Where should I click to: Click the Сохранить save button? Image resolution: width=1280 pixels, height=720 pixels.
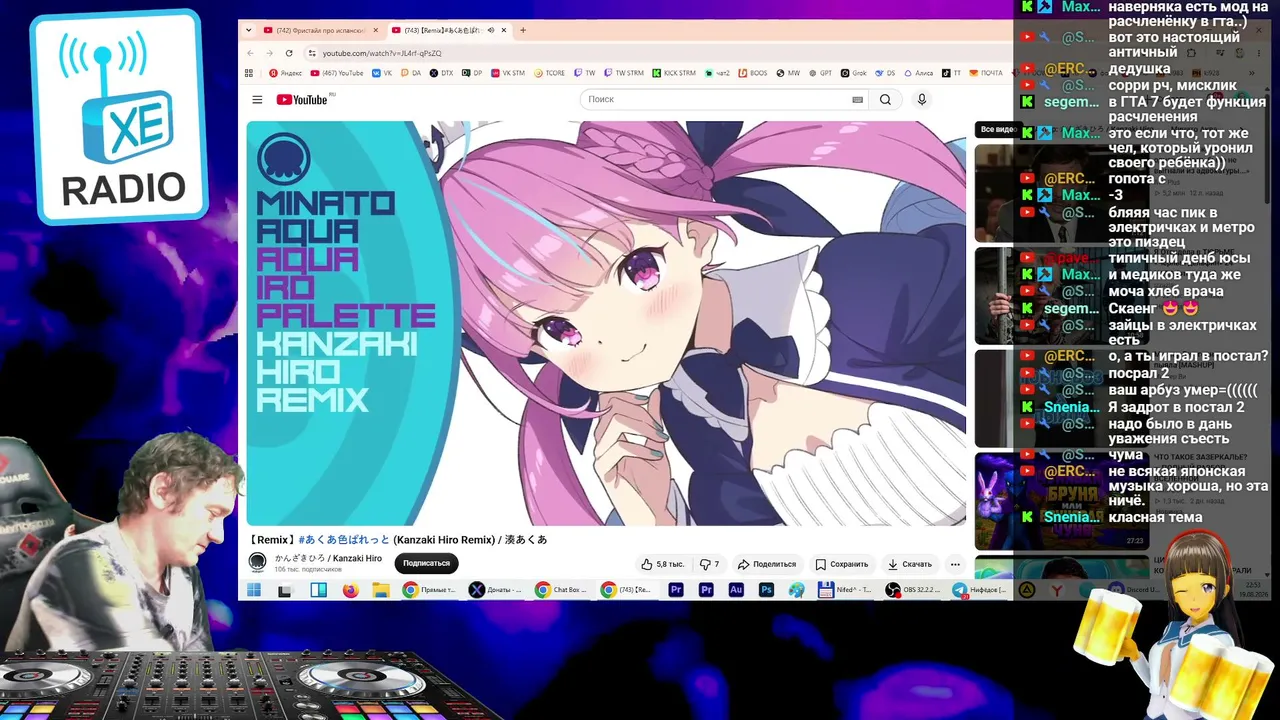pos(841,564)
